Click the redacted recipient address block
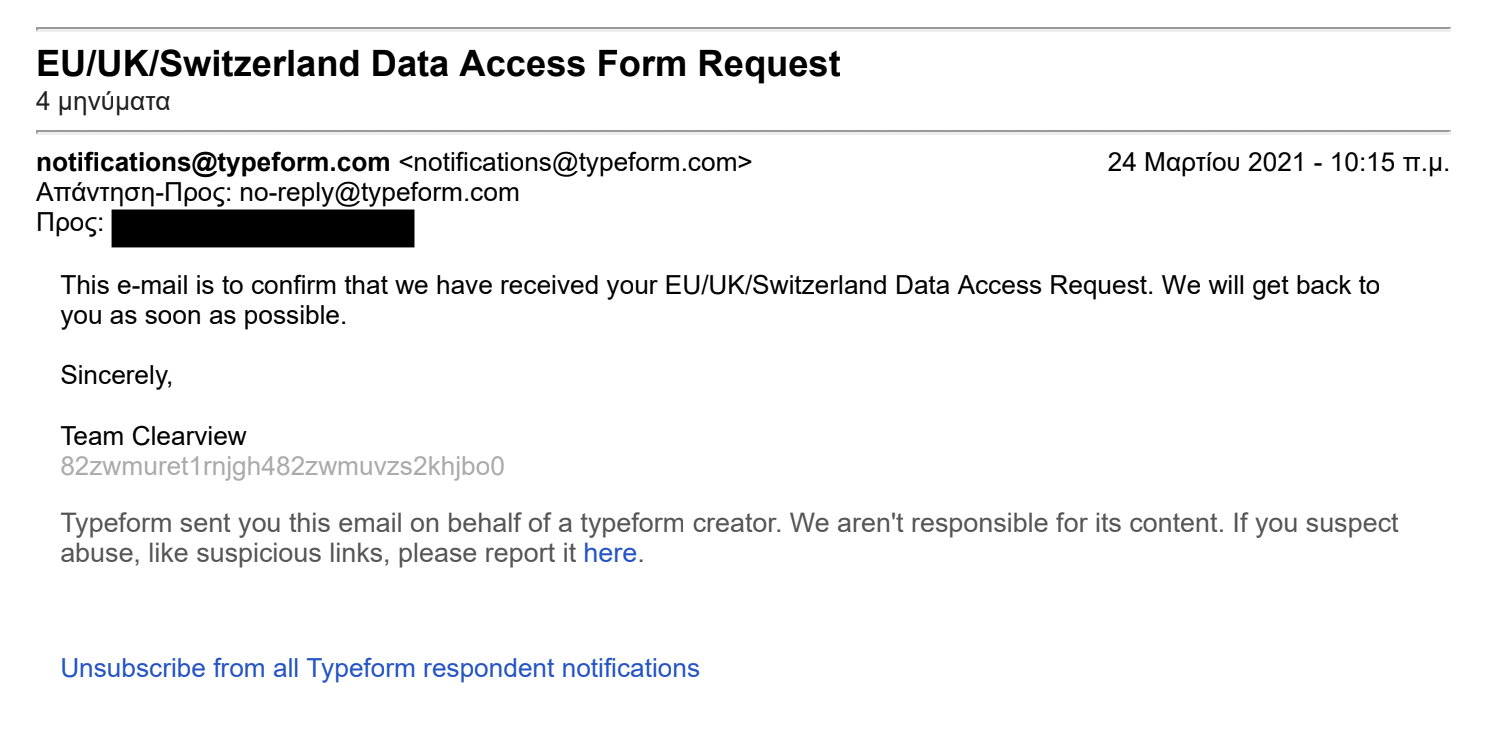 click(x=263, y=228)
